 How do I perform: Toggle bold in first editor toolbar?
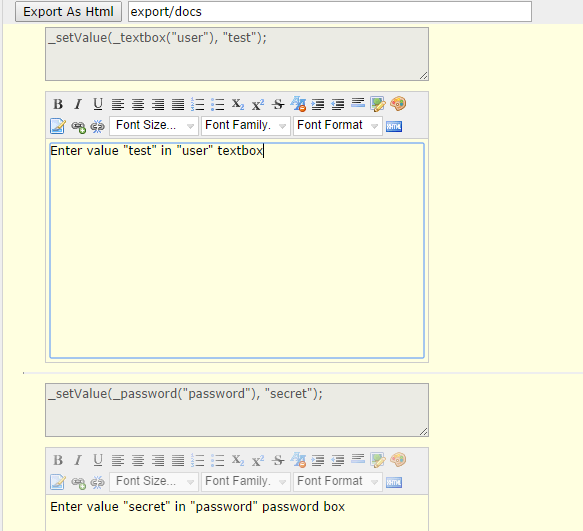click(x=58, y=104)
